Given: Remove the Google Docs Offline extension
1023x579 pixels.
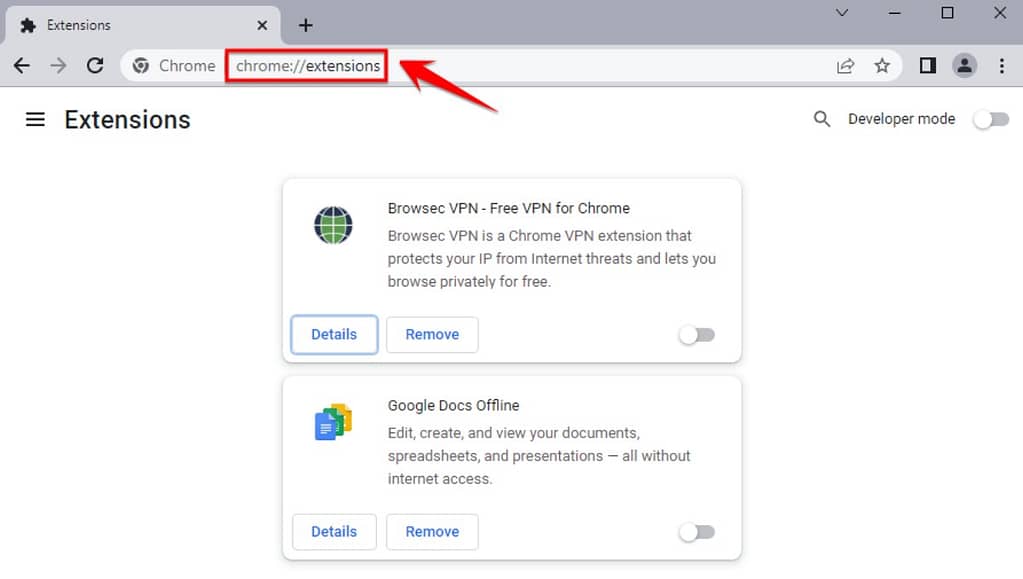Looking at the screenshot, I should tap(432, 531).
